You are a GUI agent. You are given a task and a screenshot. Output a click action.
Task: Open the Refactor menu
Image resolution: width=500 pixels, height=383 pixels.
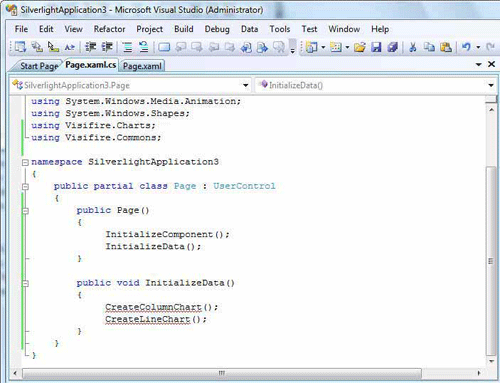point(109,29)
